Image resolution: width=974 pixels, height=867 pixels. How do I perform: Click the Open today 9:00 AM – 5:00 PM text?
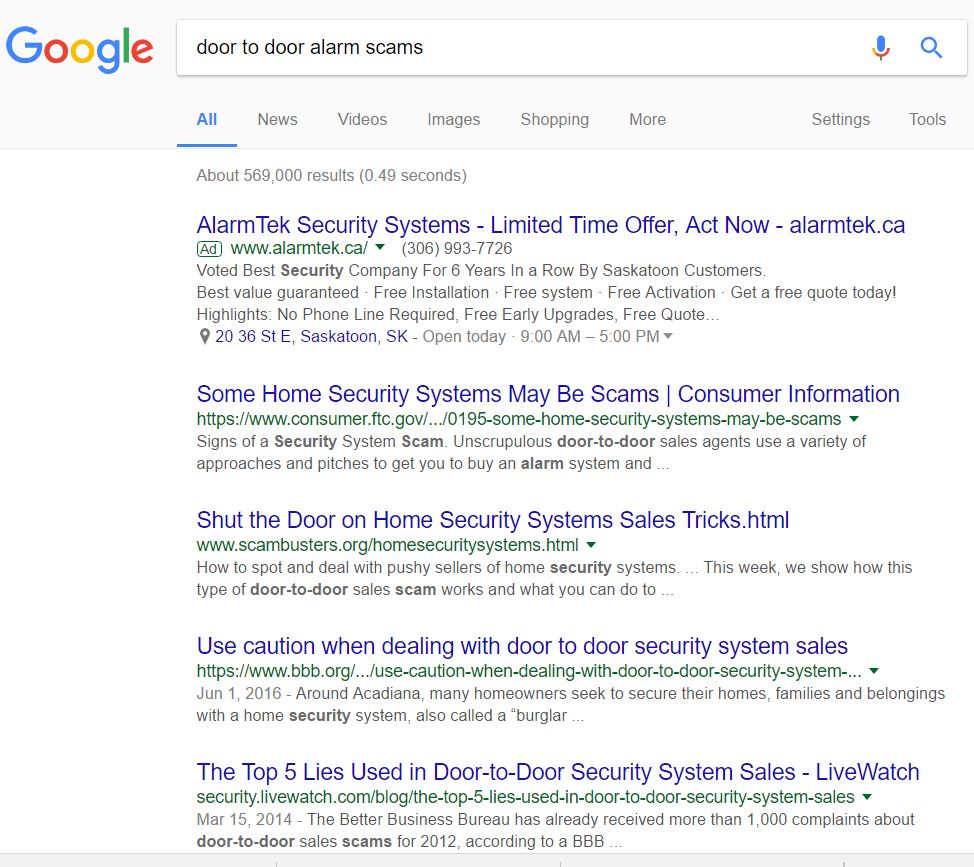(x=540, y=337)
